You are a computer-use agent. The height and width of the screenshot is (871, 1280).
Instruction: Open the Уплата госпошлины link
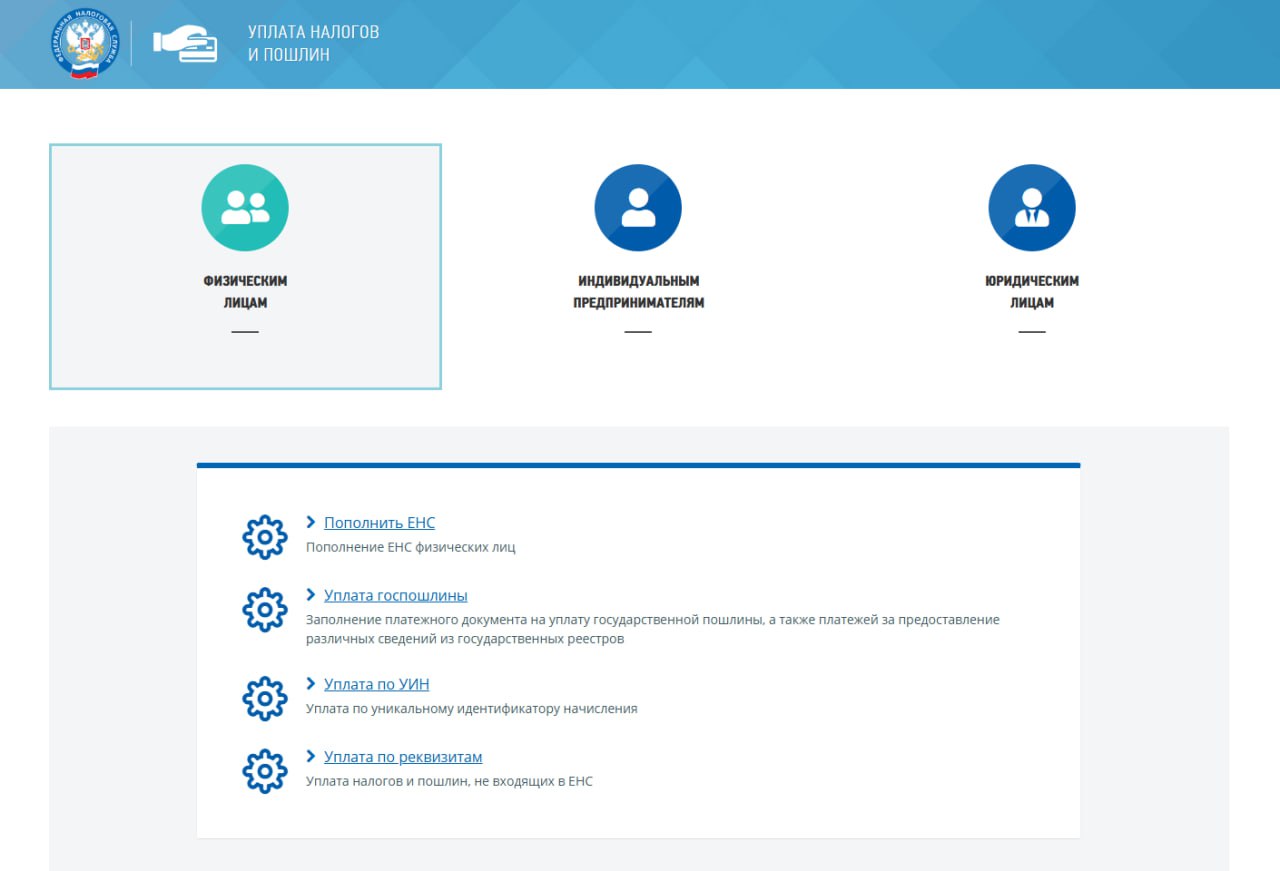[x=395, y=596]
